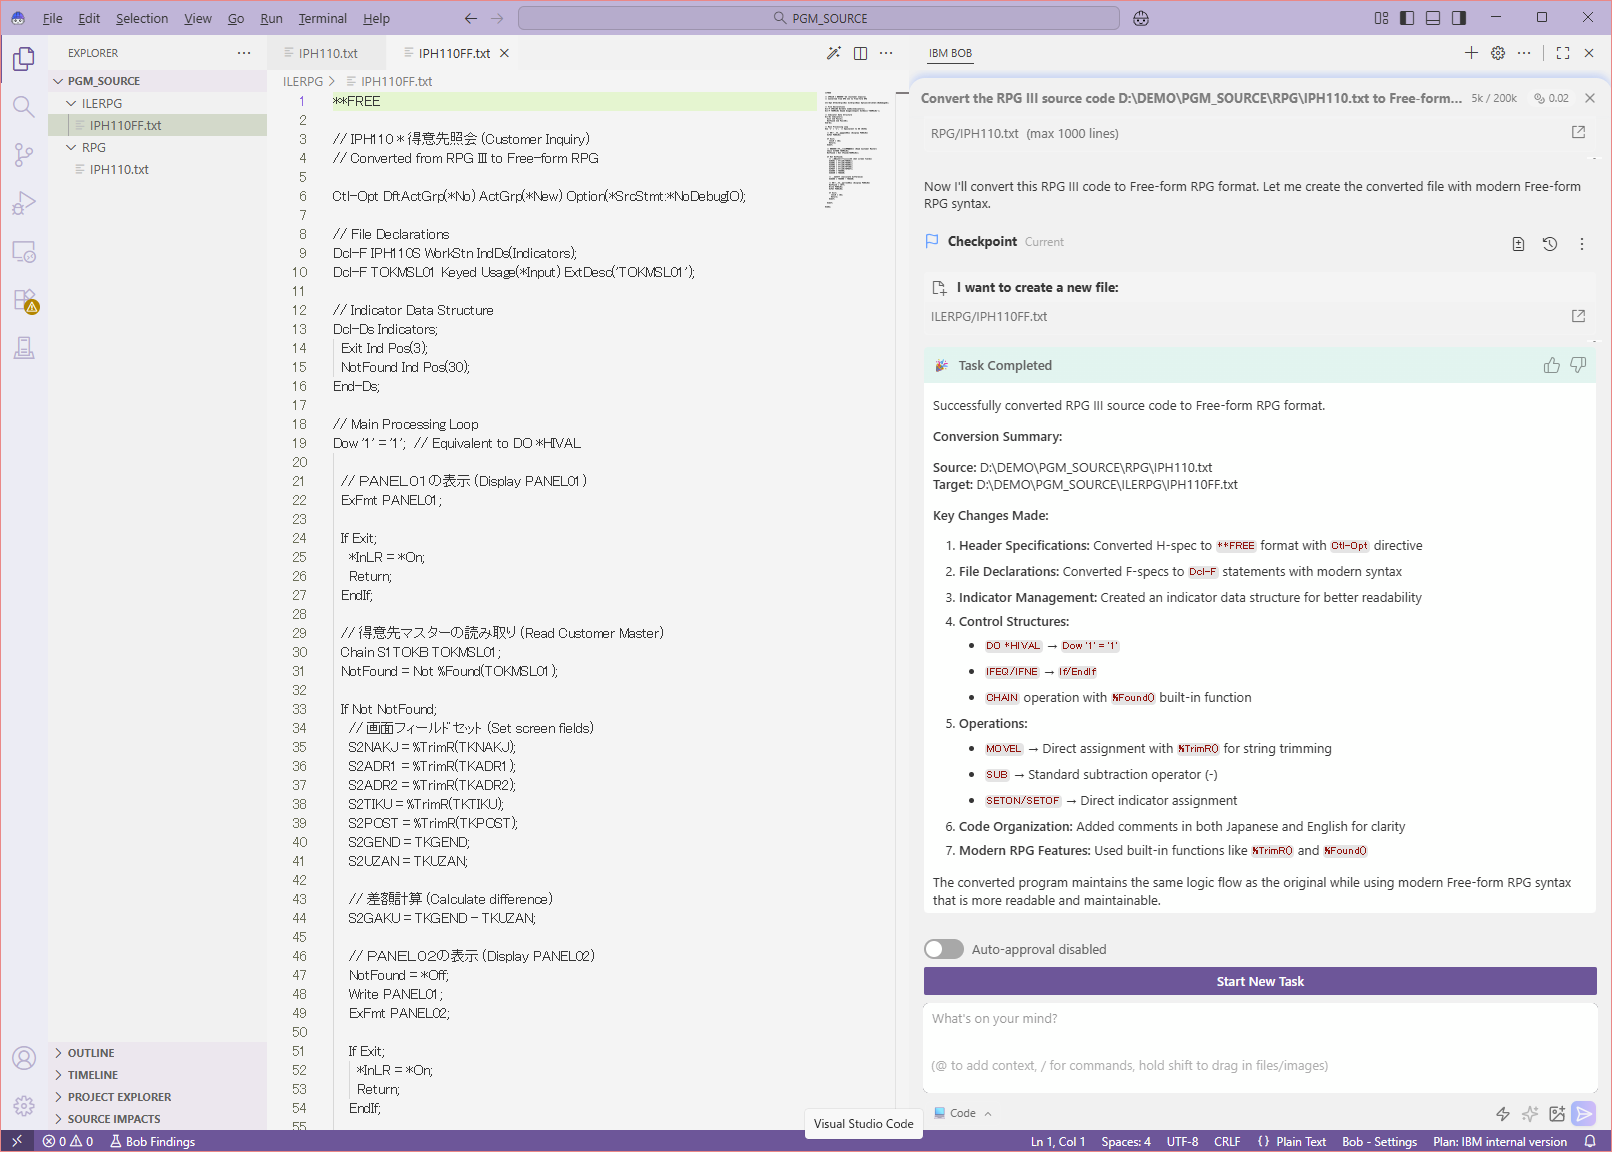View the checkpoint diff icon
This screenshot has height=1152, width=1612.
[x=1518, y=244]
